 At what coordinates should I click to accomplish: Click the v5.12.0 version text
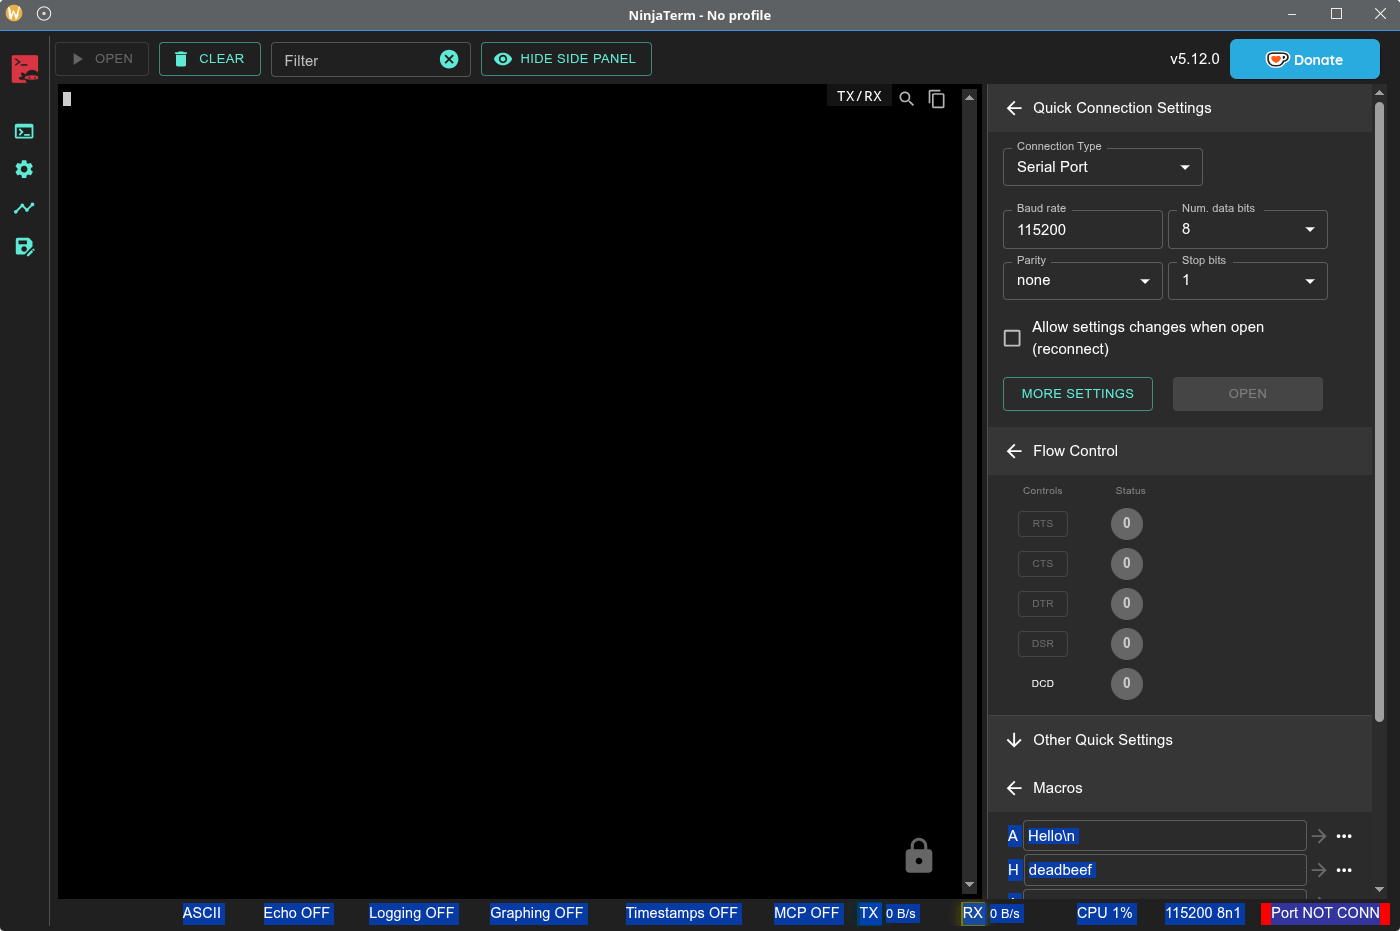[x=1195, y=59]
